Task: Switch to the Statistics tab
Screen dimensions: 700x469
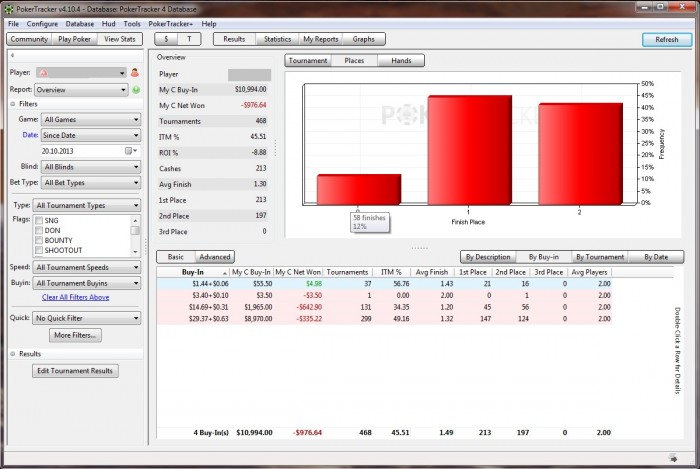Action: point(277,39)
